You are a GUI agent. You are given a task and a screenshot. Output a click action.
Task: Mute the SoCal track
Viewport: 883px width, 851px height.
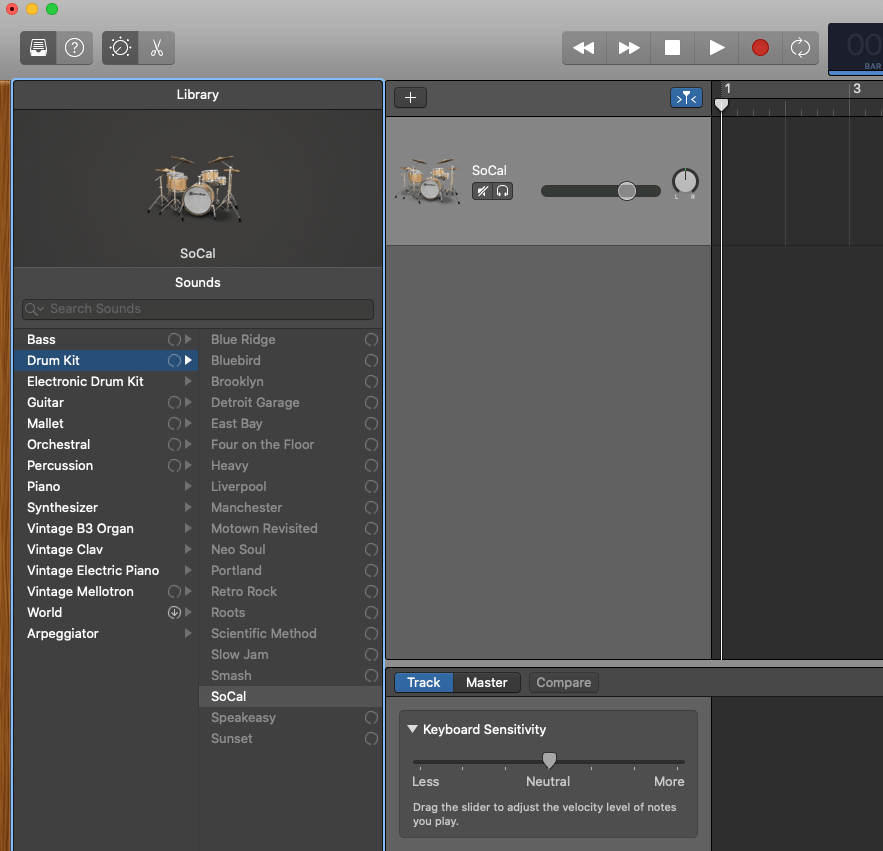(x=482, y=191)
